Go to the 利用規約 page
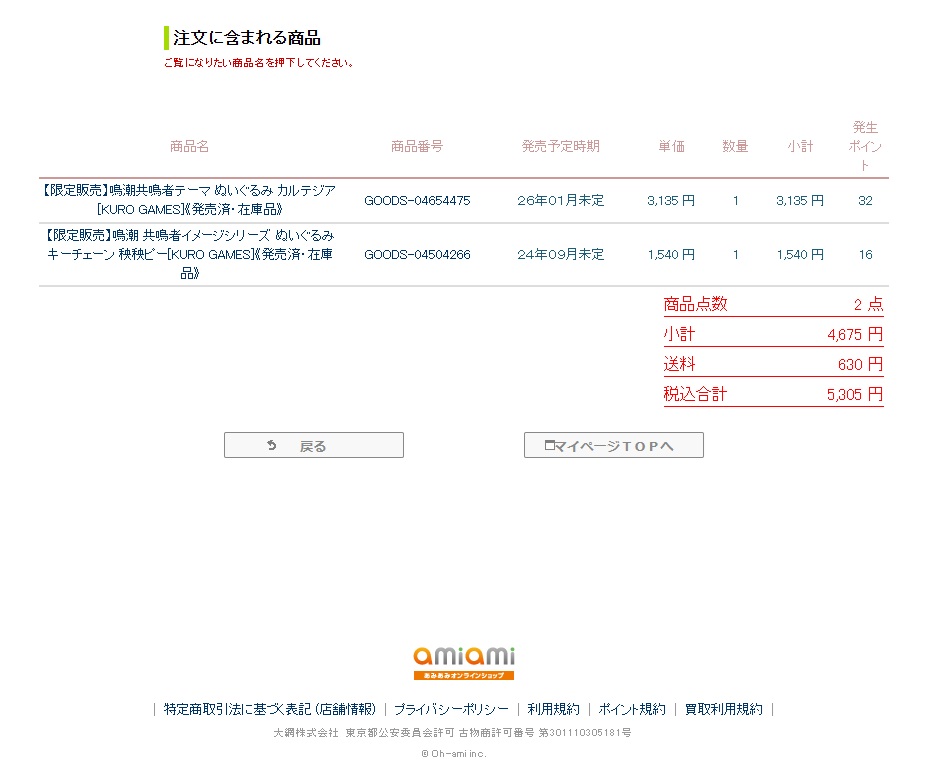928x766 pixels. [553, 709]
